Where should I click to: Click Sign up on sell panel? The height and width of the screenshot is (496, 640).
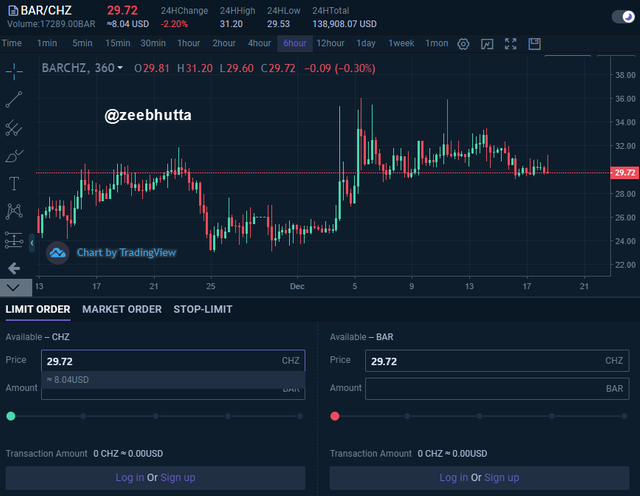tap(502, 477)
